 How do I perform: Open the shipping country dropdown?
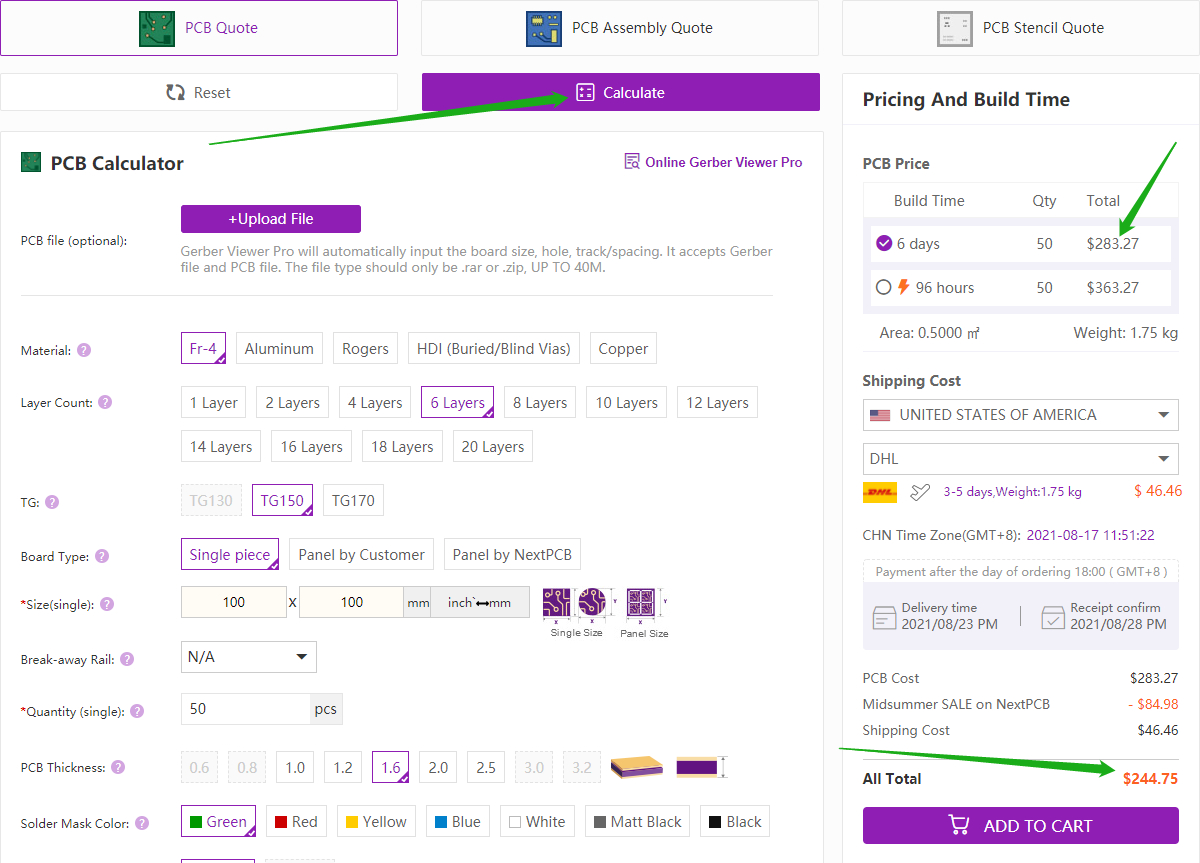click(x=1020, y=415)
